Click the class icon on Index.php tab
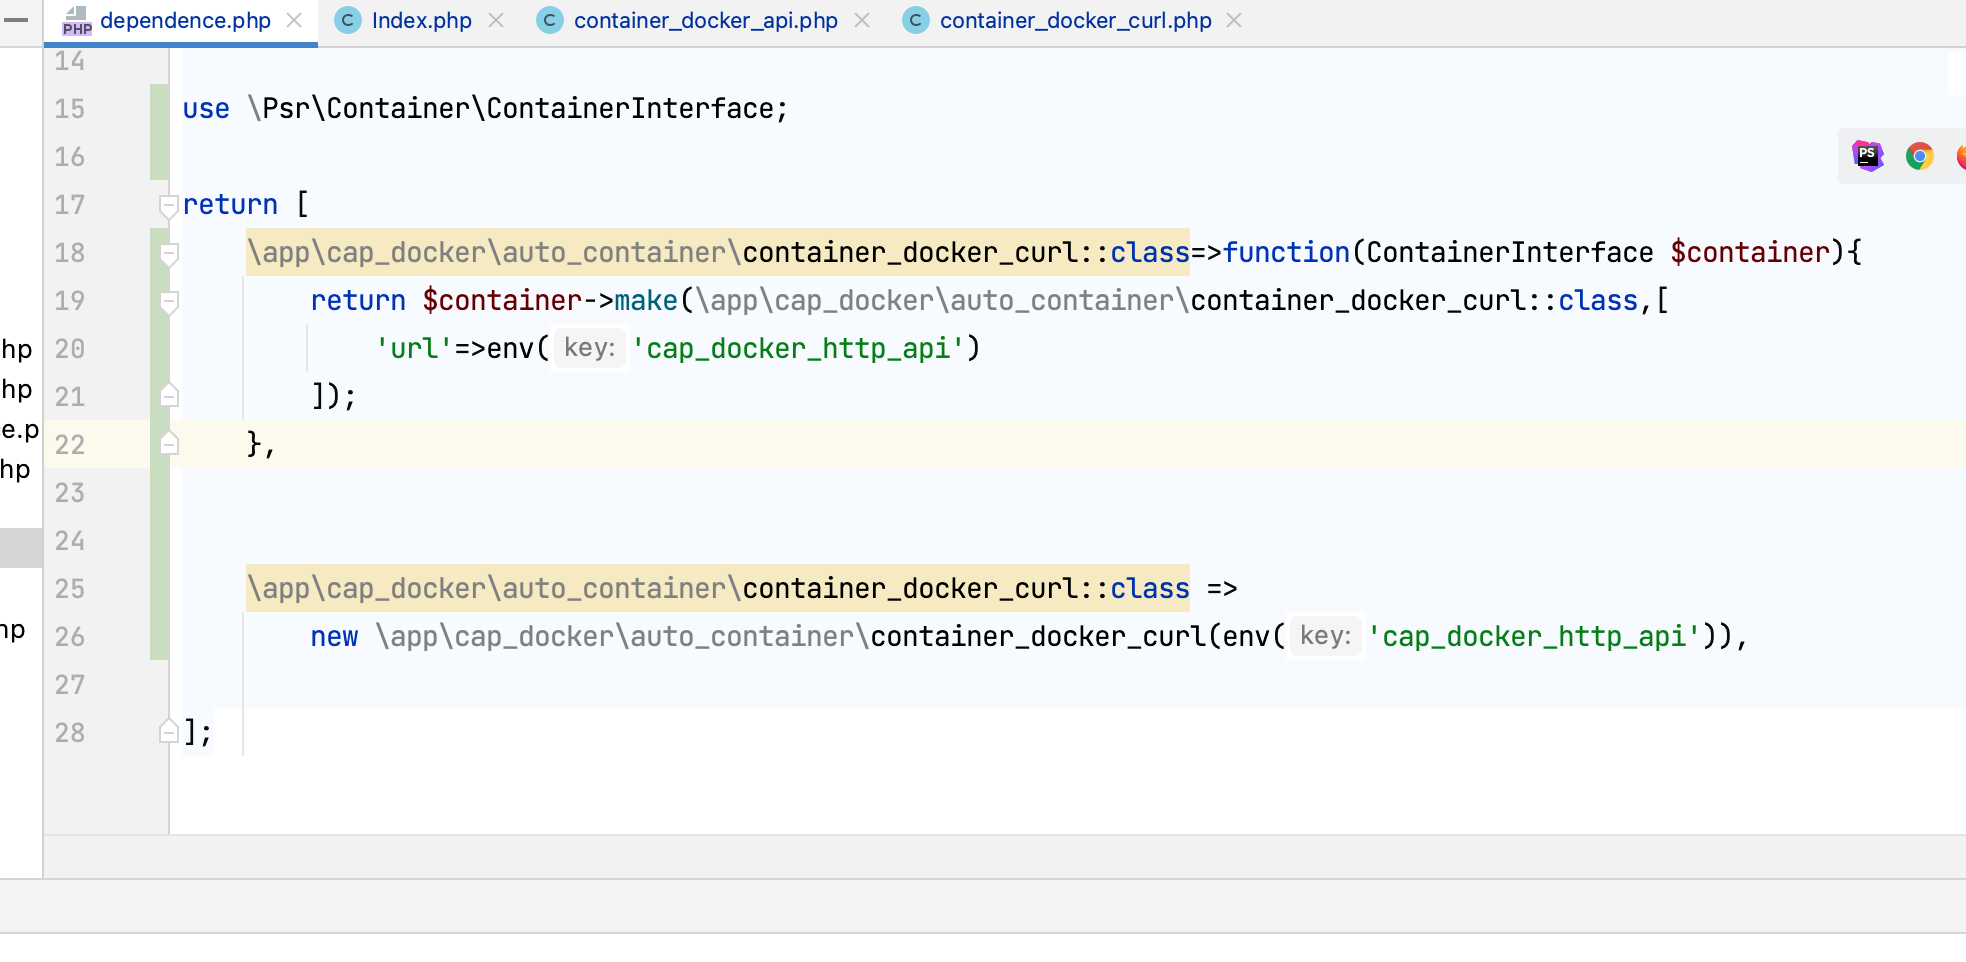 click(x=348, y=20)
